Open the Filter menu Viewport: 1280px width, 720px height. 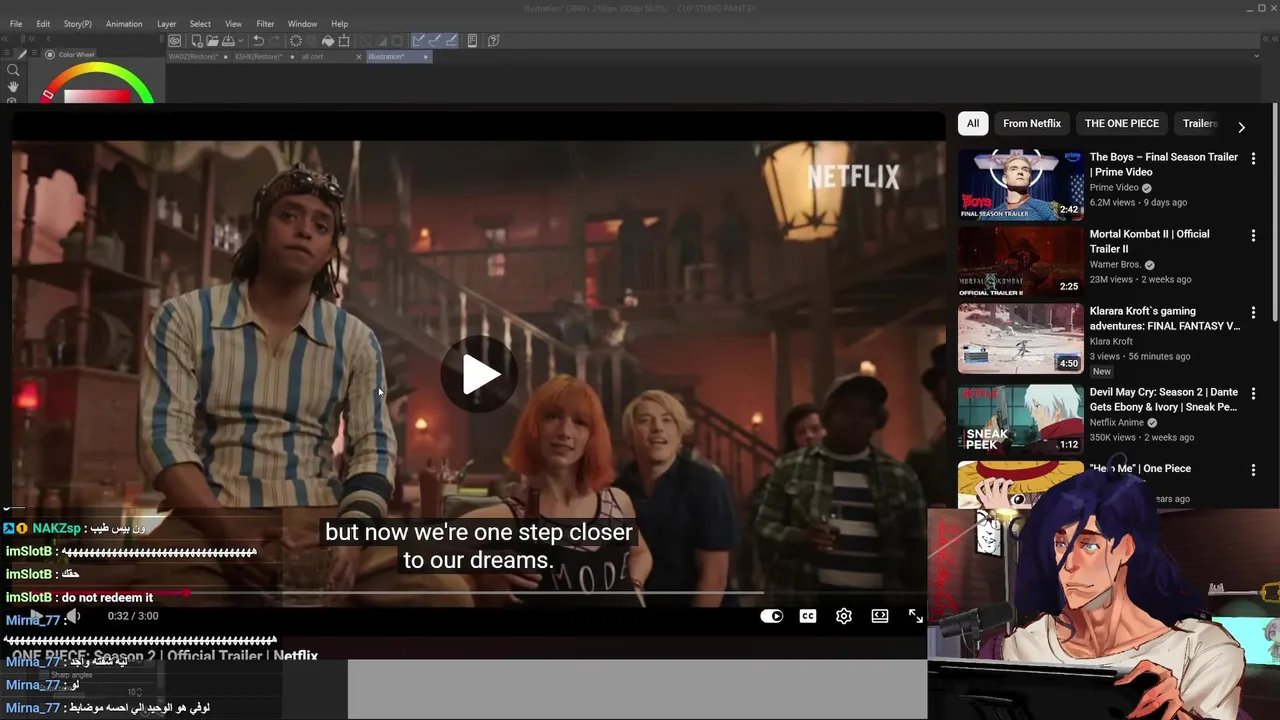pos(265,24)
